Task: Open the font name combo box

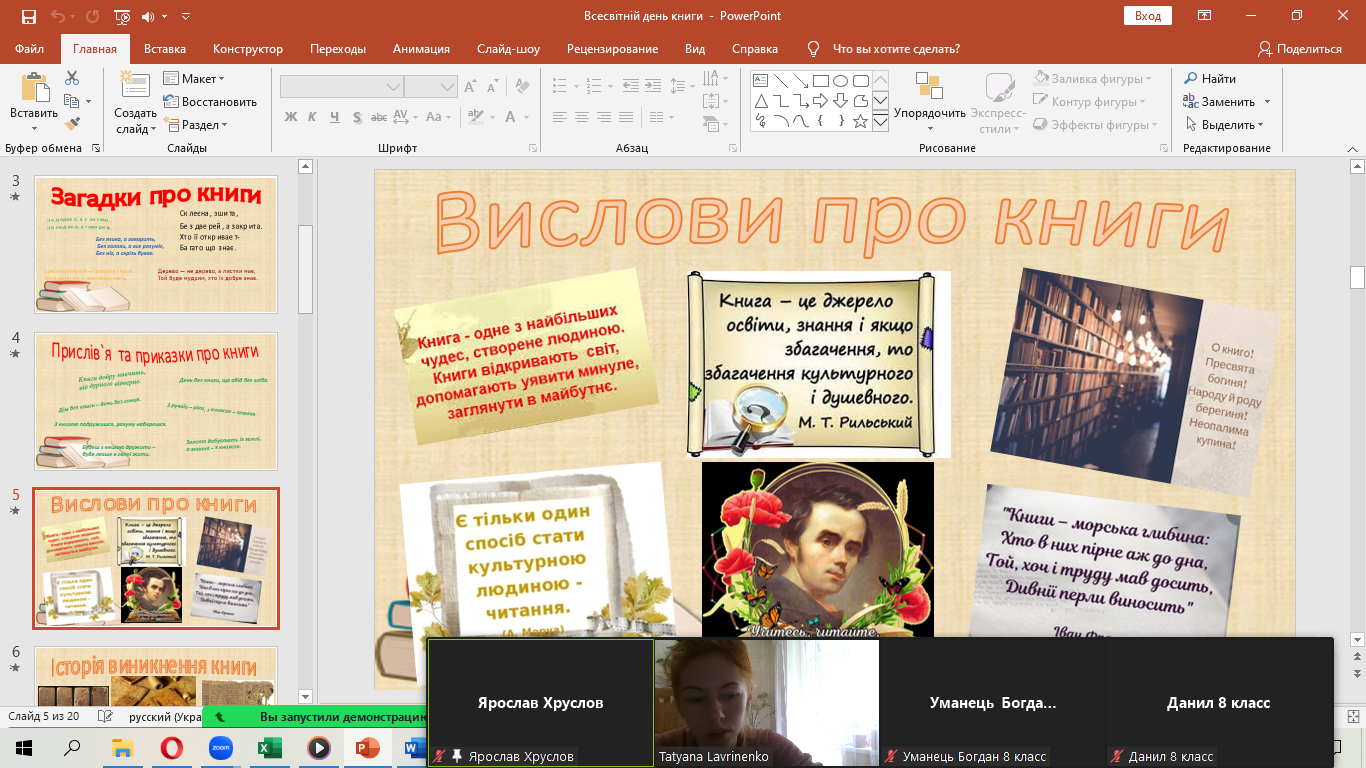Action: click(342, 87)
